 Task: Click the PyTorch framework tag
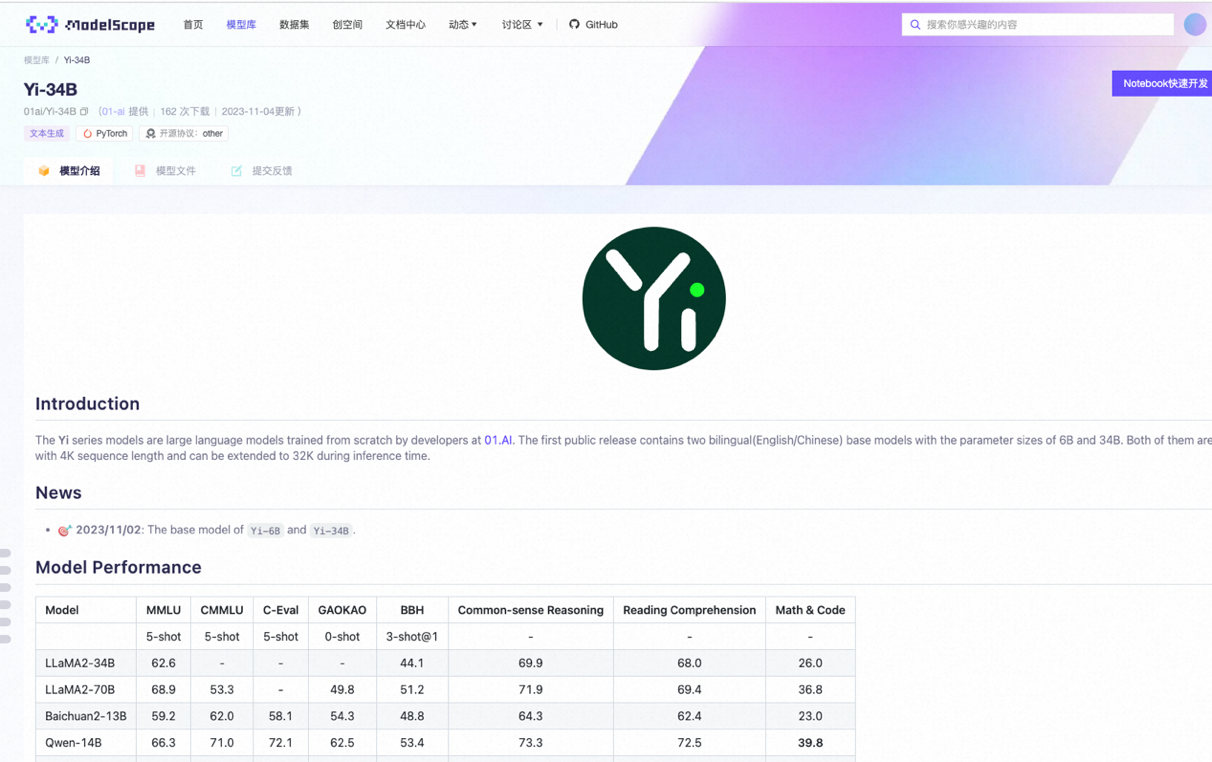(x=105, y=133)
